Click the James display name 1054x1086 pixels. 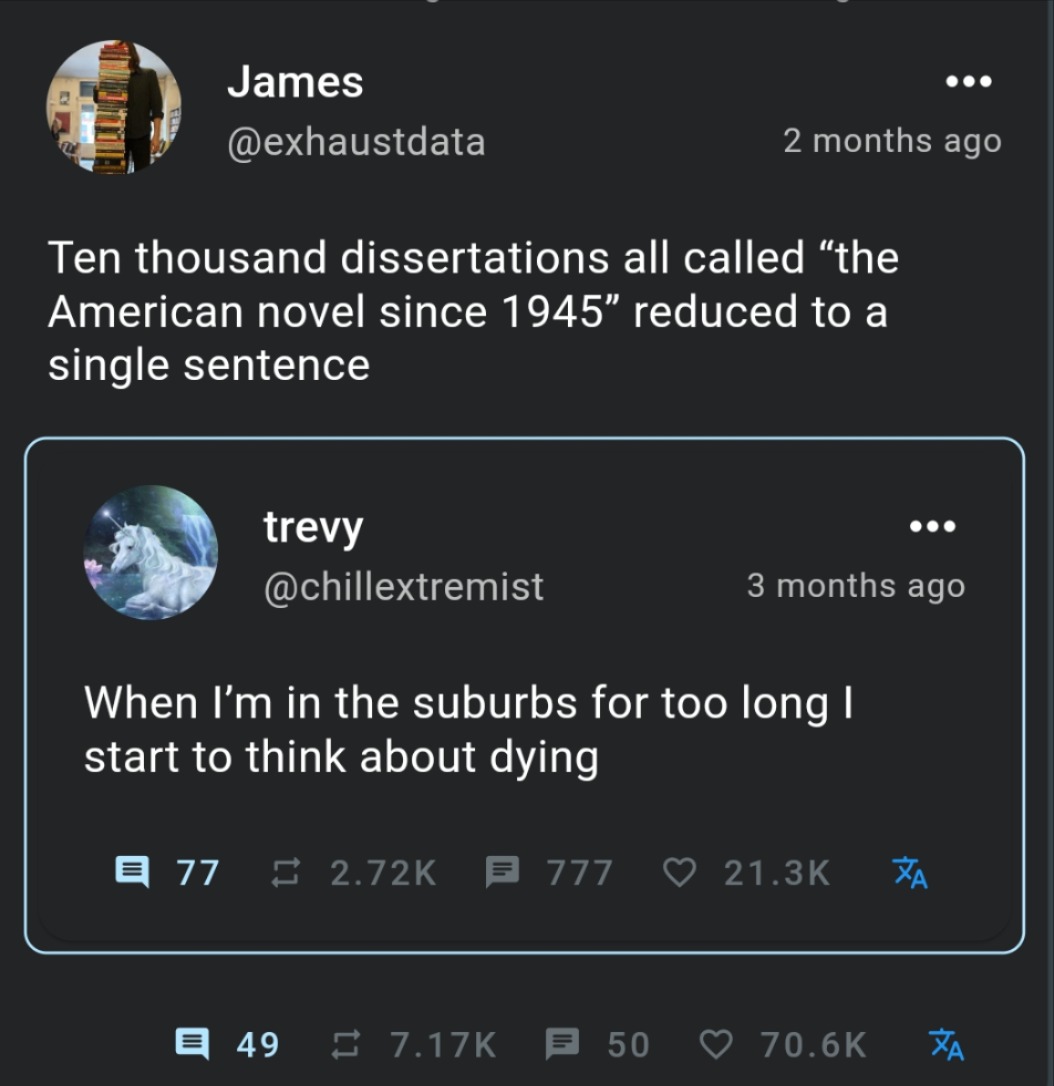295,82
